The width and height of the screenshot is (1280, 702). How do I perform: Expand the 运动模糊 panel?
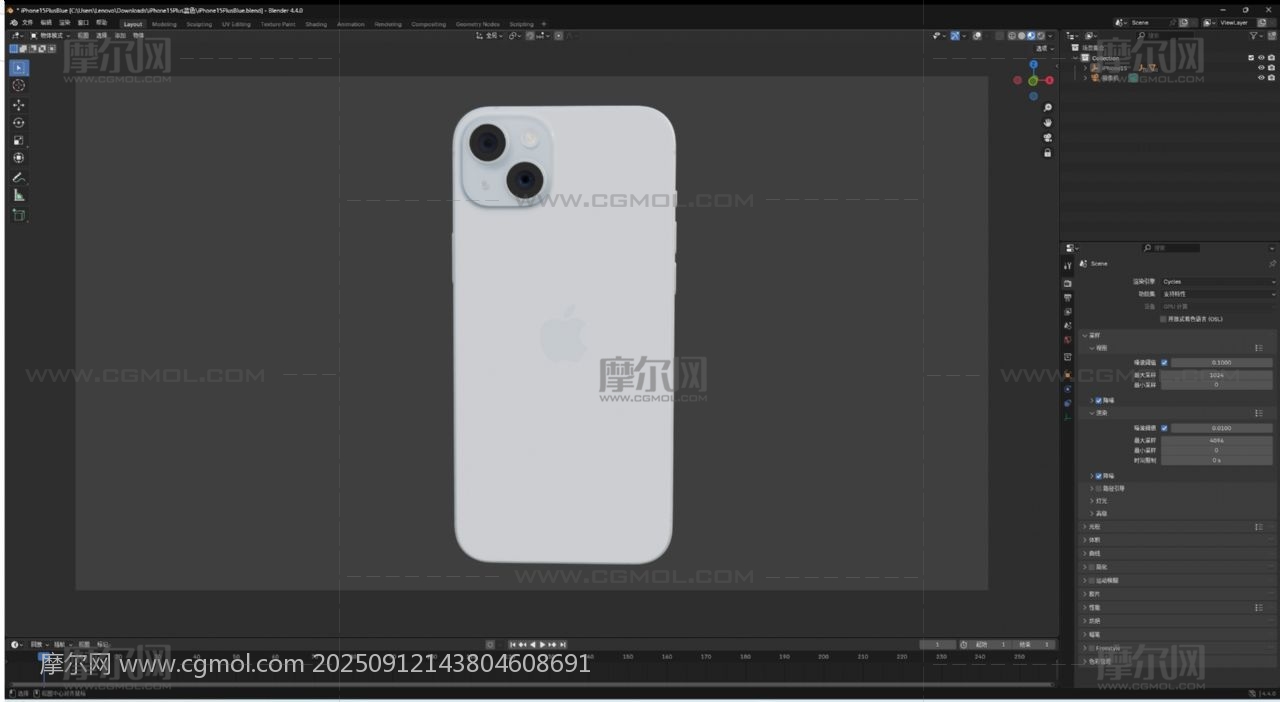(1085, 580)
